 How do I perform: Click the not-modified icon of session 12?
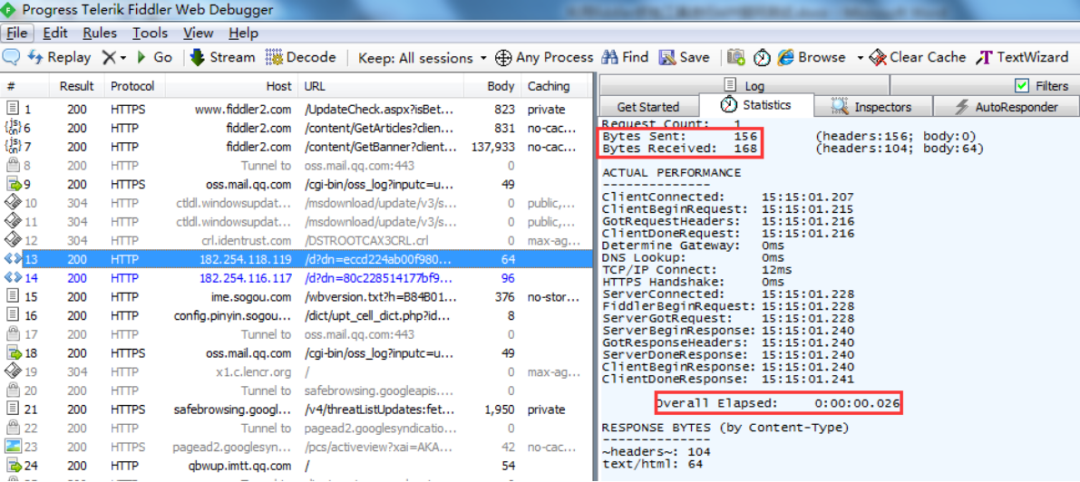click(x=13, y=240)
